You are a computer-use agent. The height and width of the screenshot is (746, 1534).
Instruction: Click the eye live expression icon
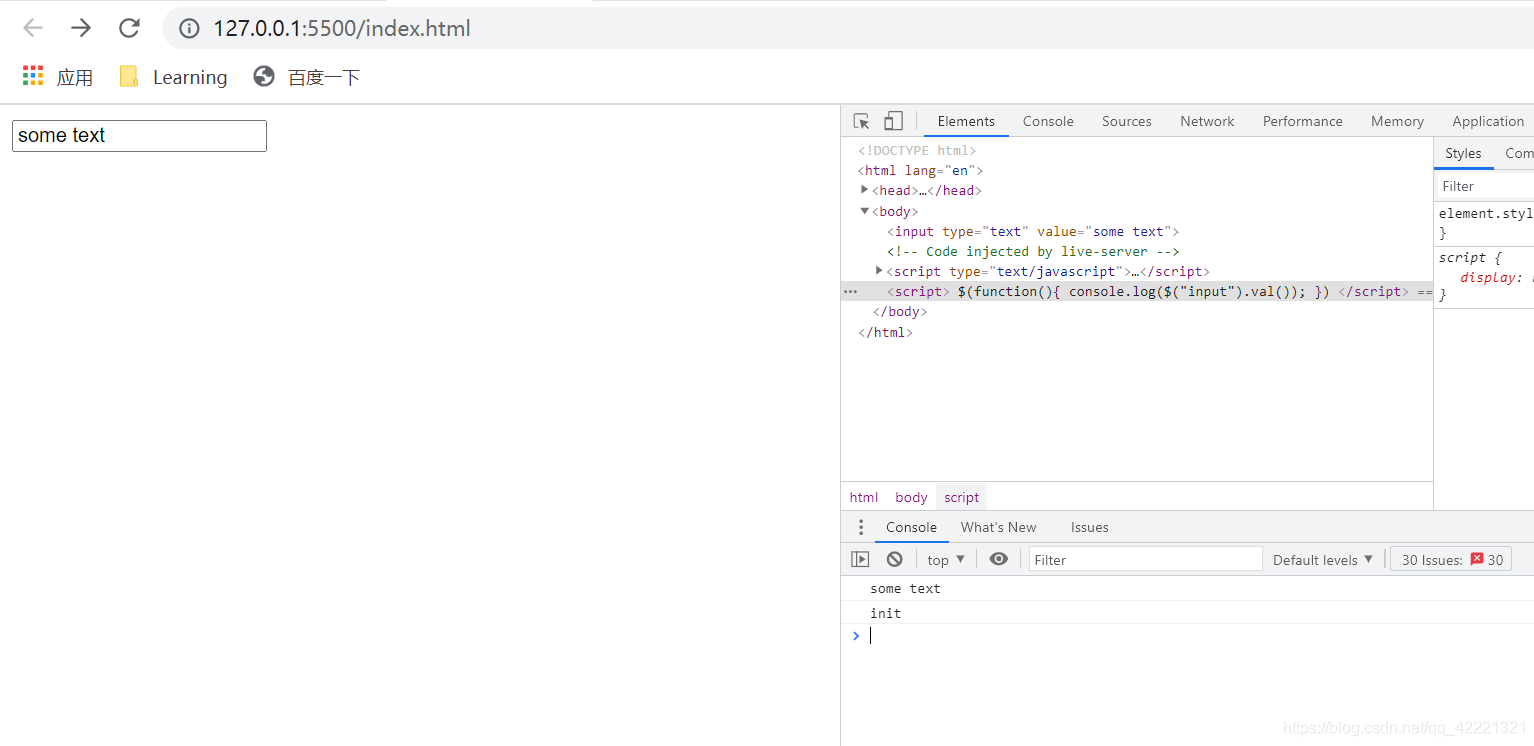coord(998,559)
